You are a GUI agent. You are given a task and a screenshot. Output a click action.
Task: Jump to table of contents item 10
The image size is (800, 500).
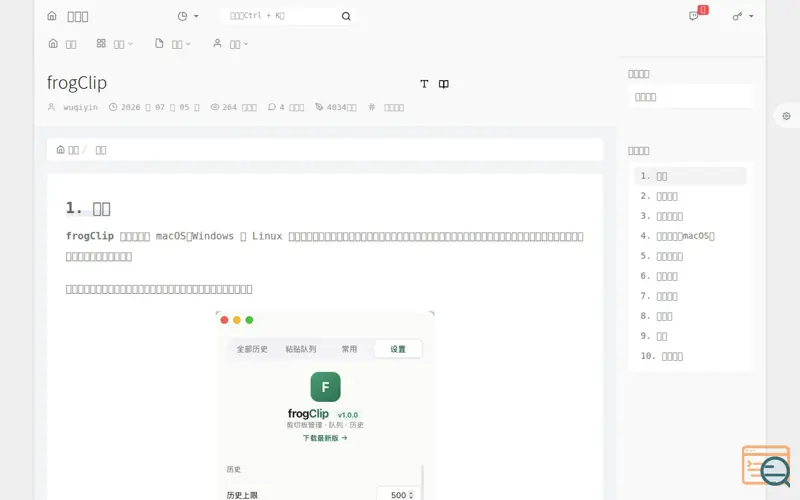pos(690,356)
